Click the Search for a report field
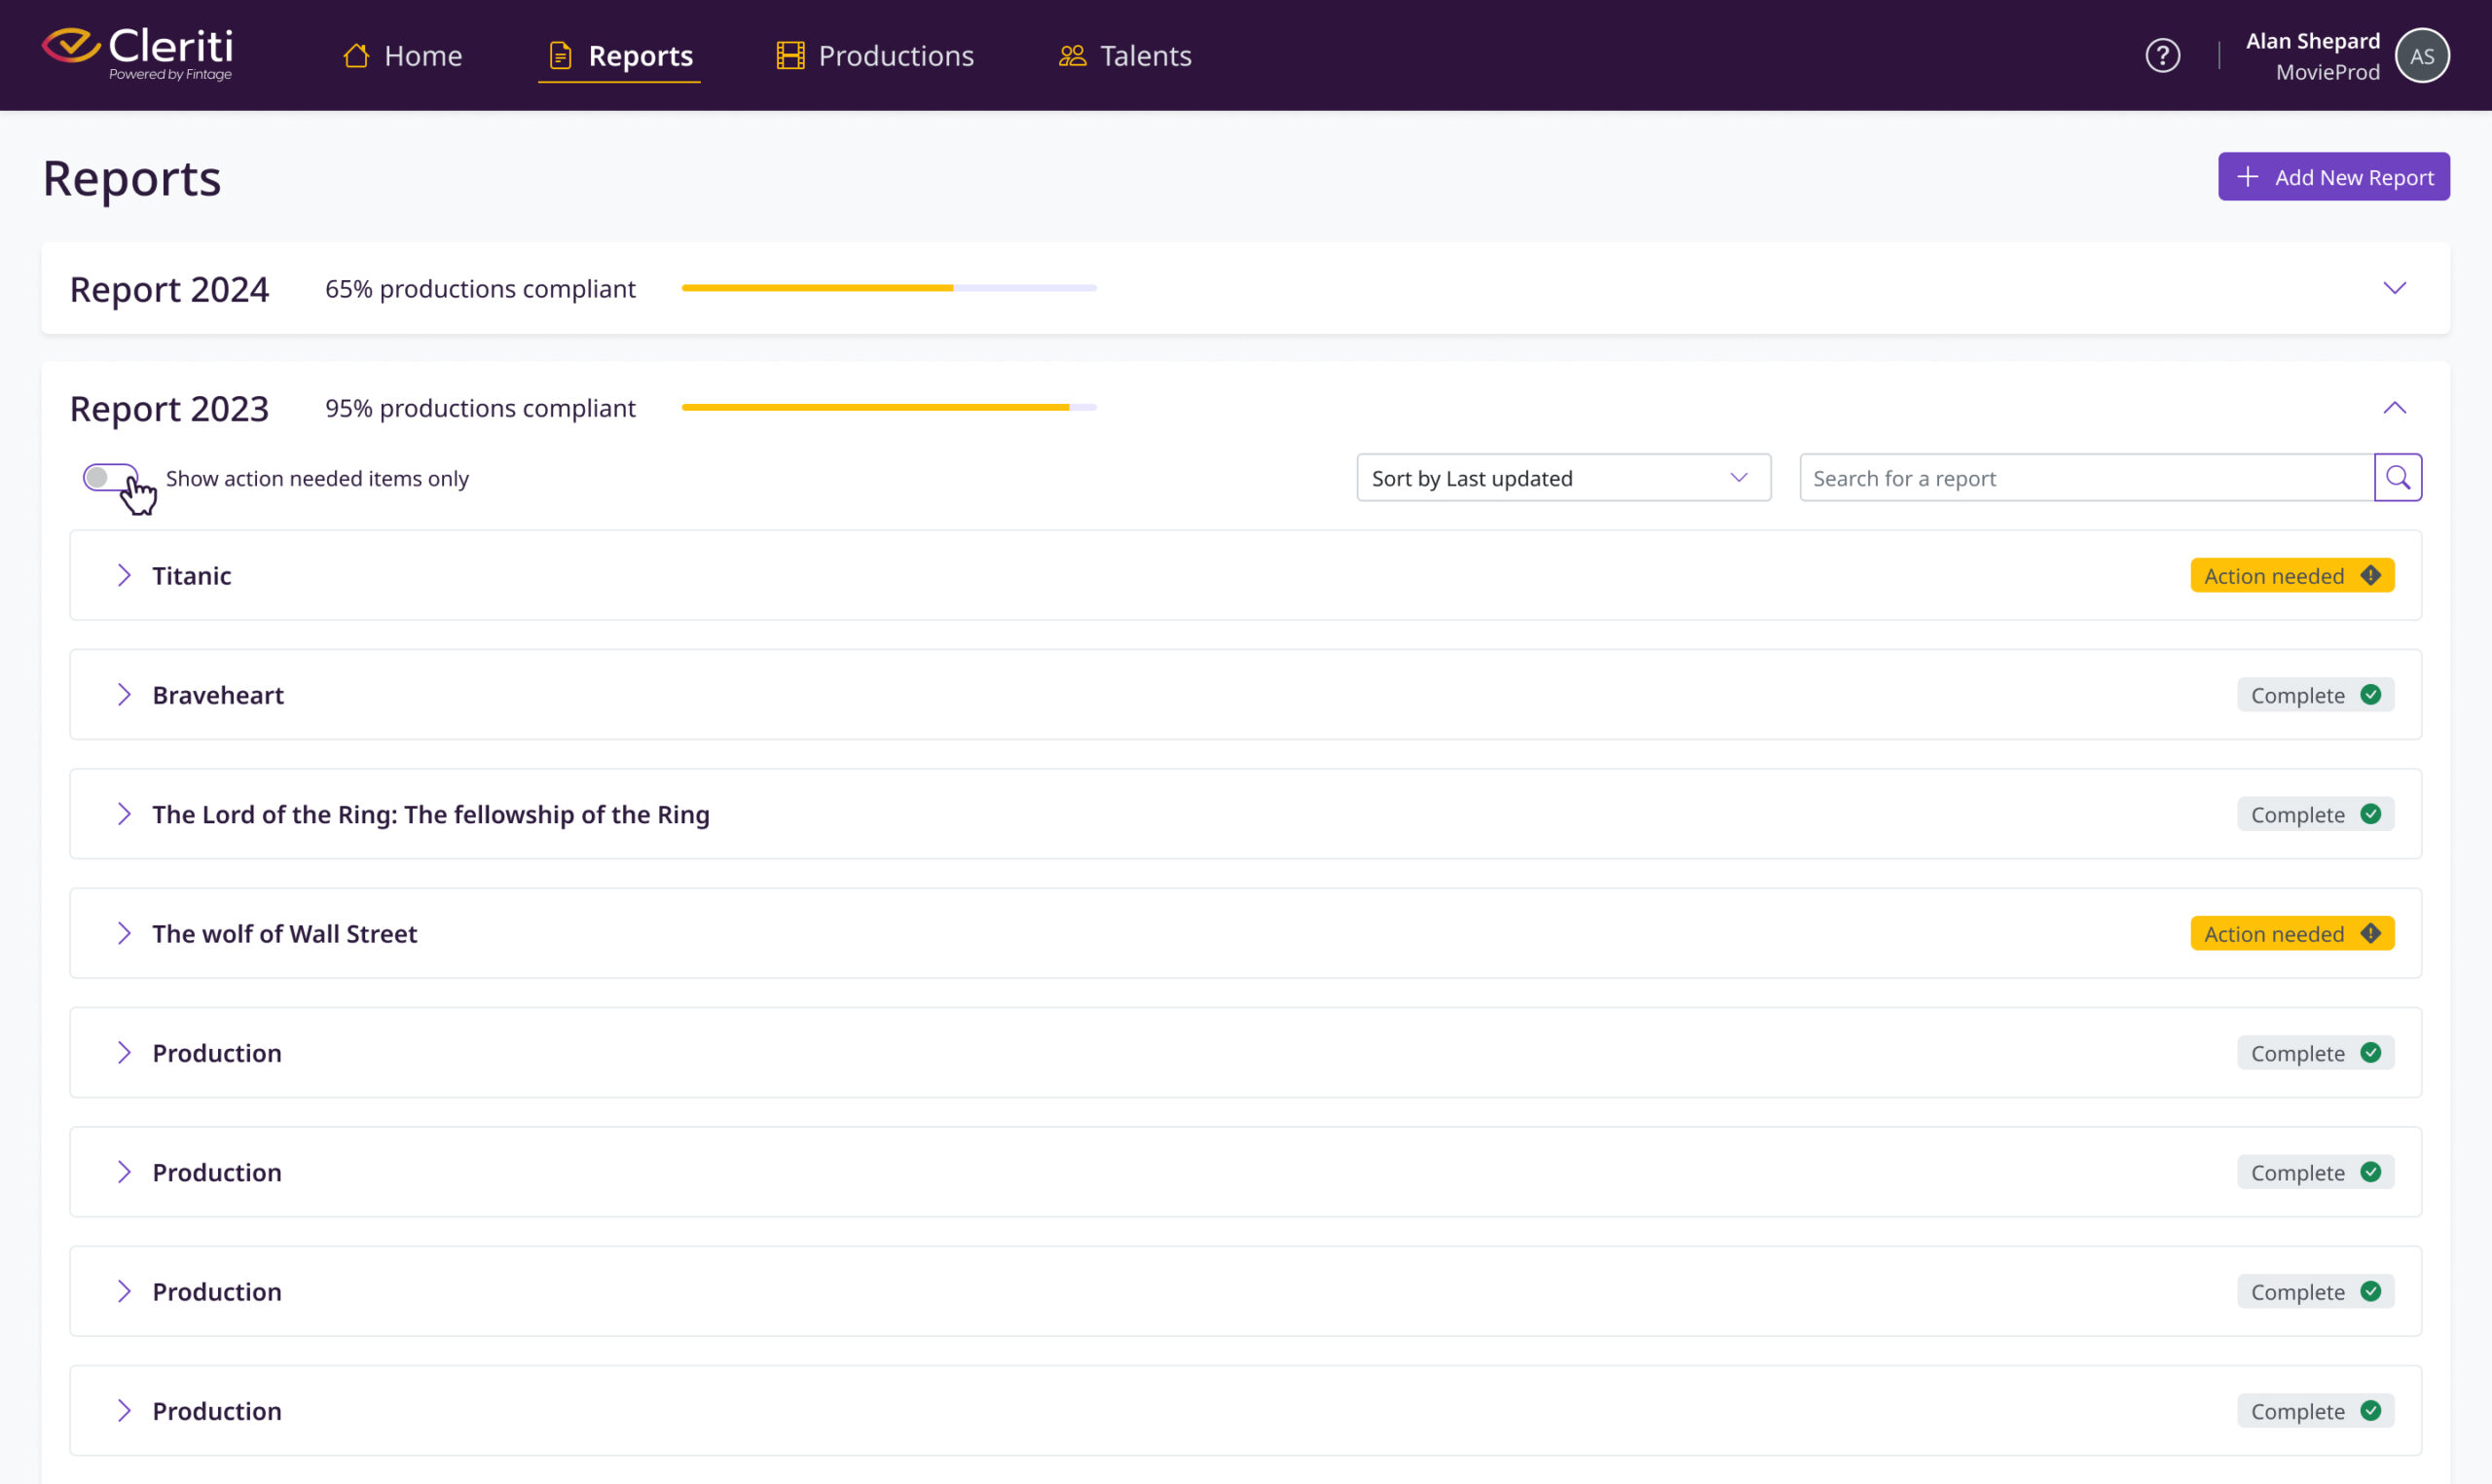 (2085, 478)
